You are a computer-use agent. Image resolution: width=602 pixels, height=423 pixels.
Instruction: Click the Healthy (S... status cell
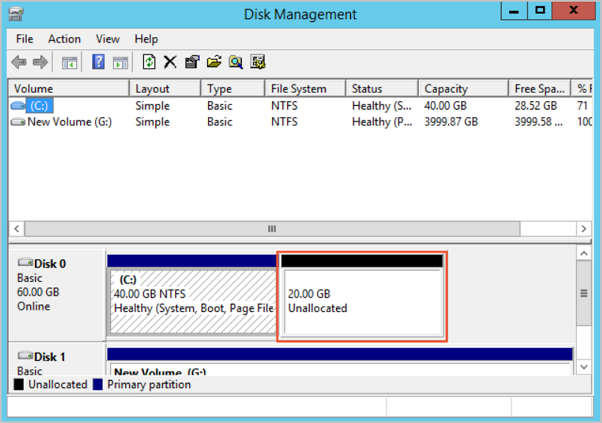(382, 106)
